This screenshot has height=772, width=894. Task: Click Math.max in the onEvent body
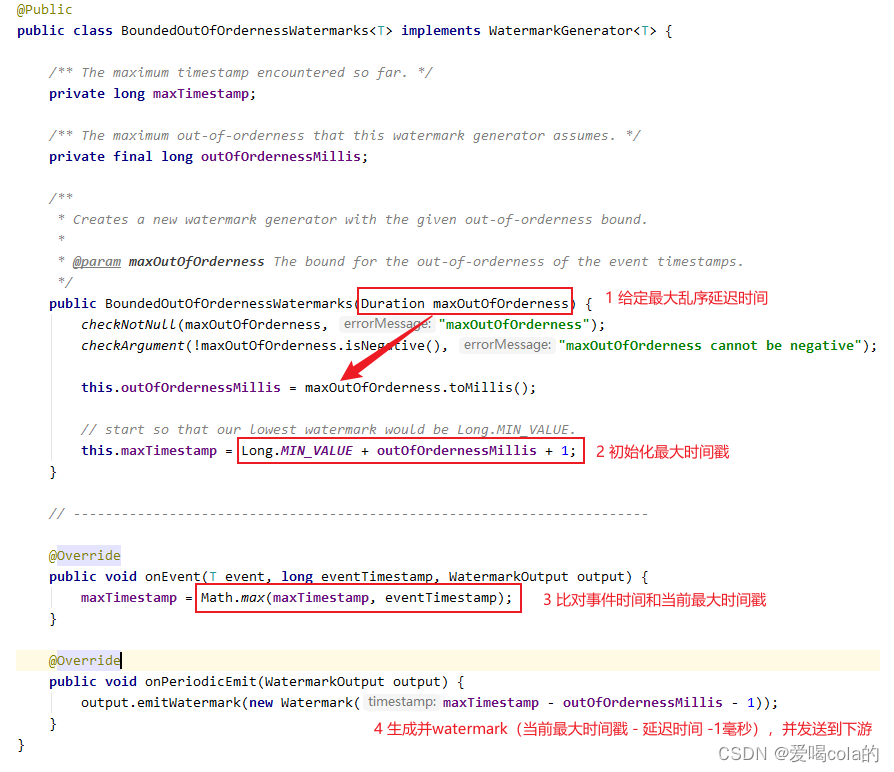tap(230, 597)
